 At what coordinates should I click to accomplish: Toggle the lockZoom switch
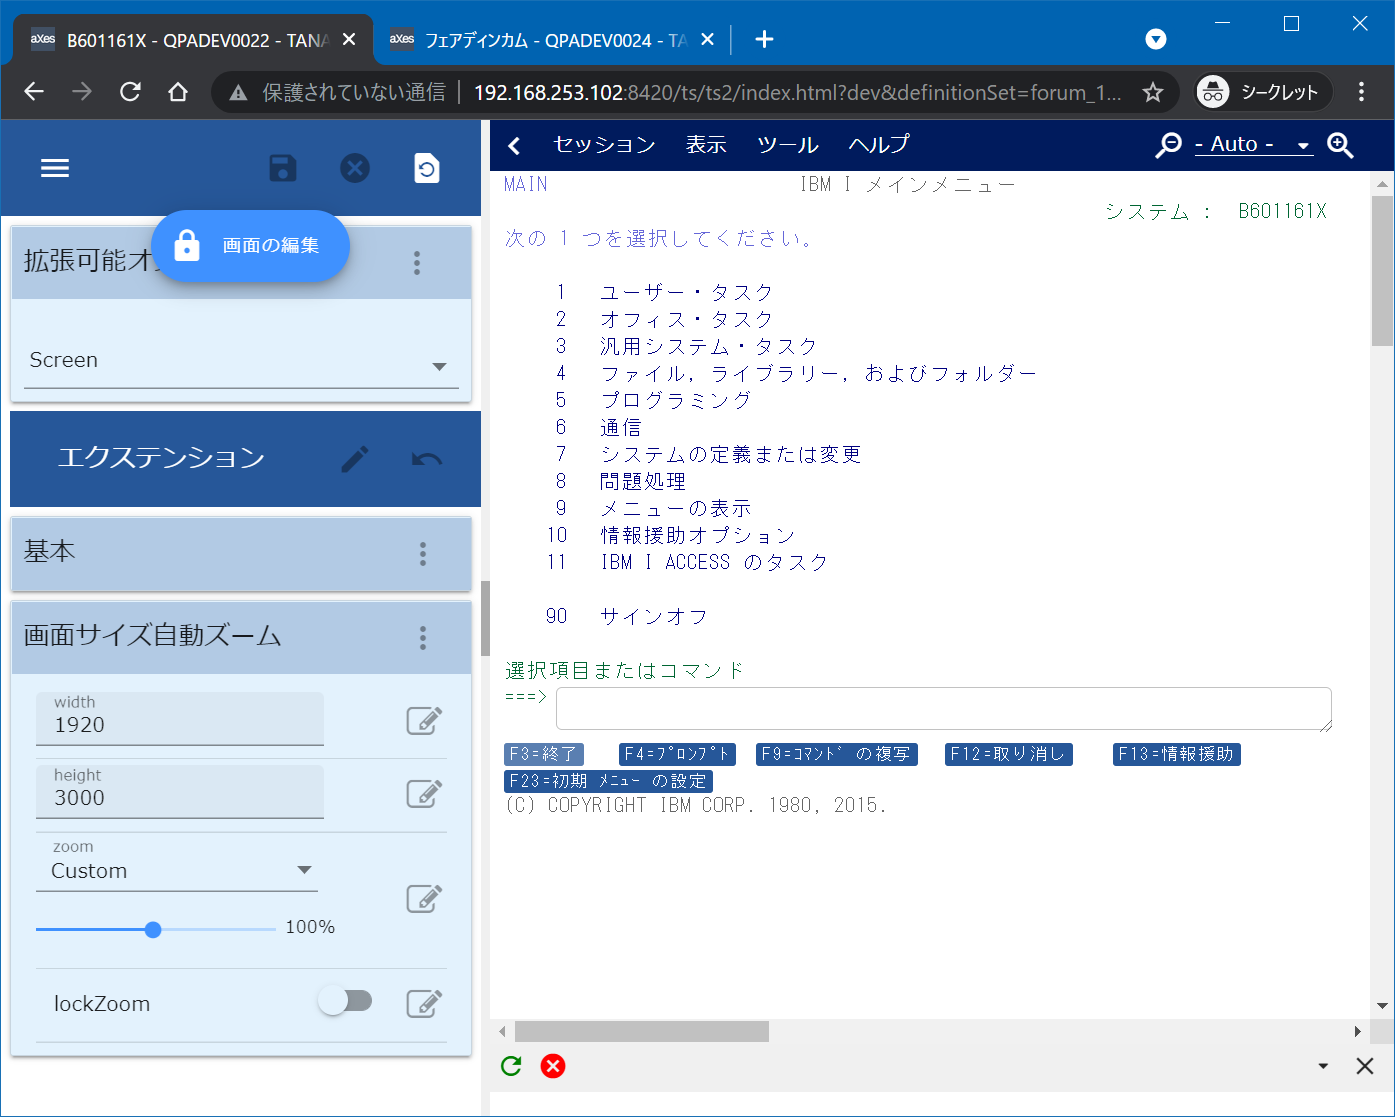coord(347,1000)
